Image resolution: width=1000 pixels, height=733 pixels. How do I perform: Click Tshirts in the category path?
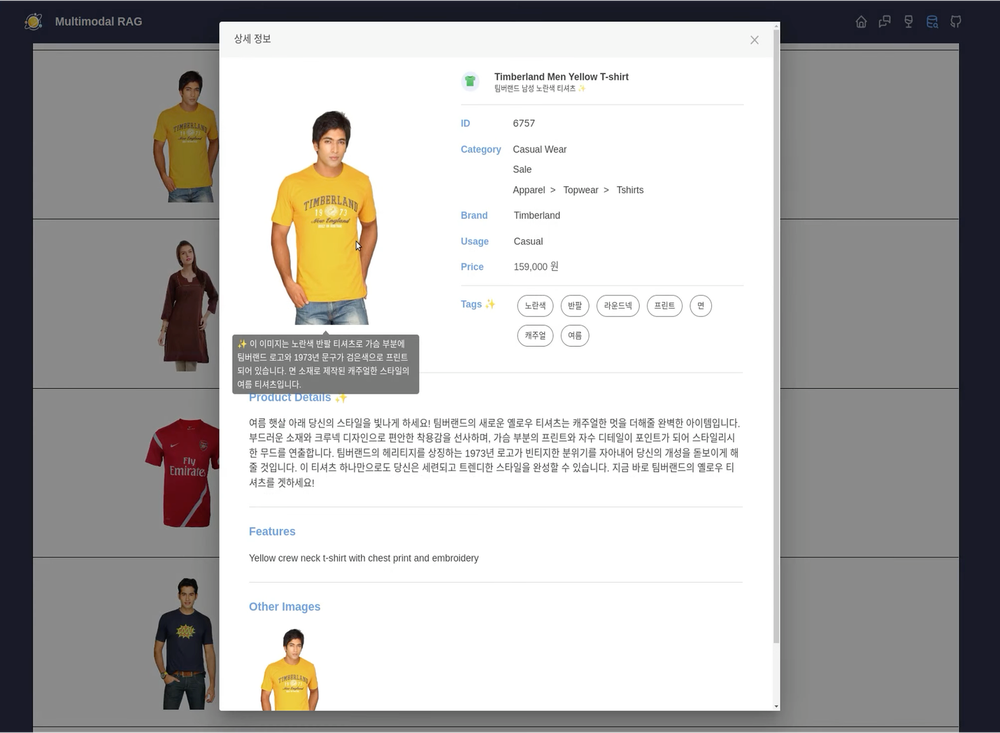pyautogui.click(x=629, y=190)
